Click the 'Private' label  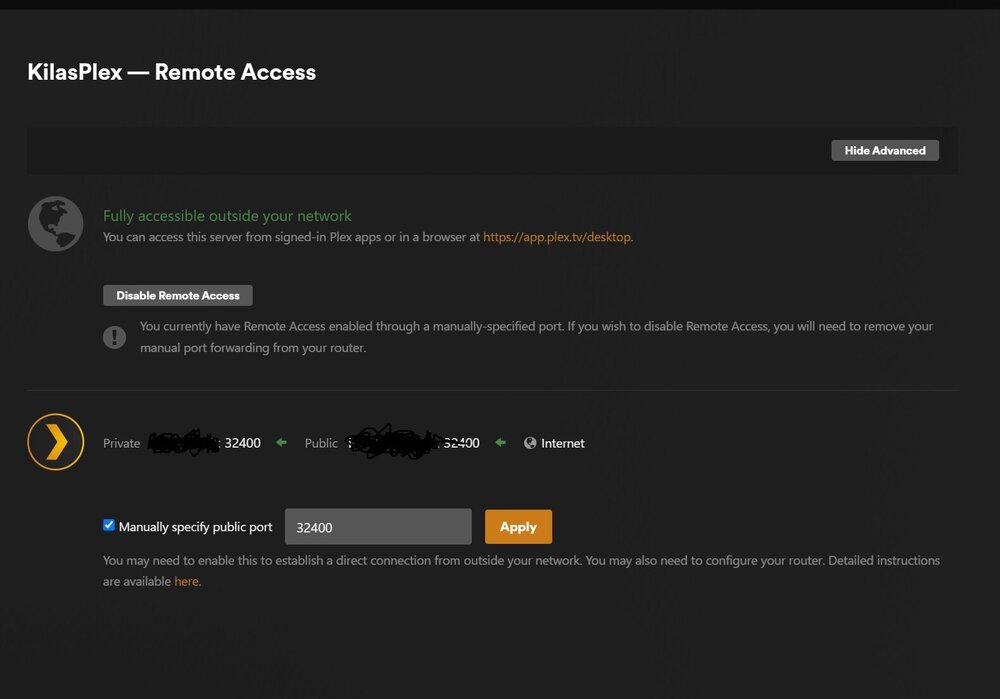(121, 443)
